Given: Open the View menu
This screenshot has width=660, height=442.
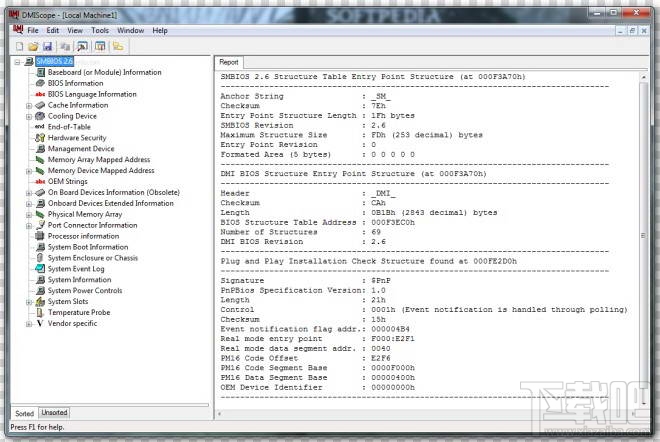Looking at the screenshot, I should point(75,30).
